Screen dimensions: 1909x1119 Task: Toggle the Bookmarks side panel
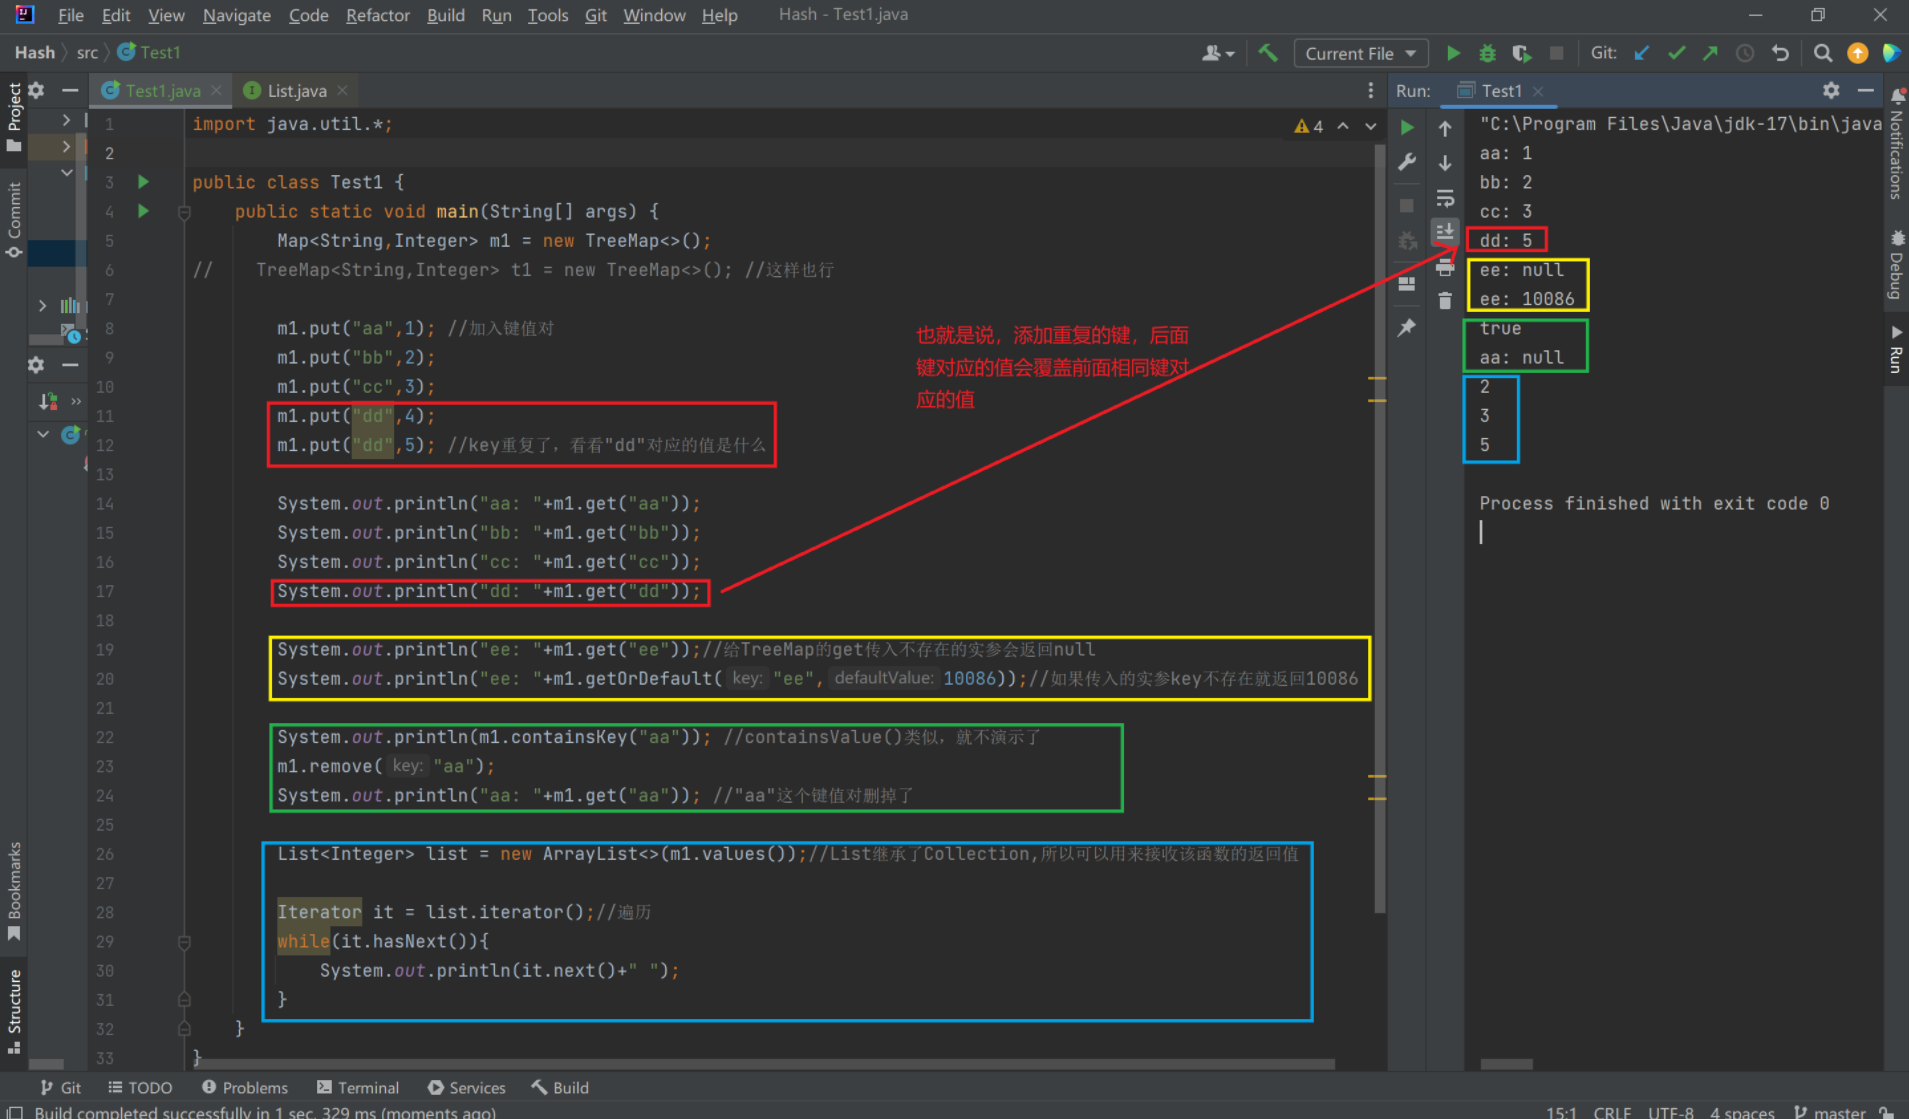pyautogui.click(x=14, y=890)
